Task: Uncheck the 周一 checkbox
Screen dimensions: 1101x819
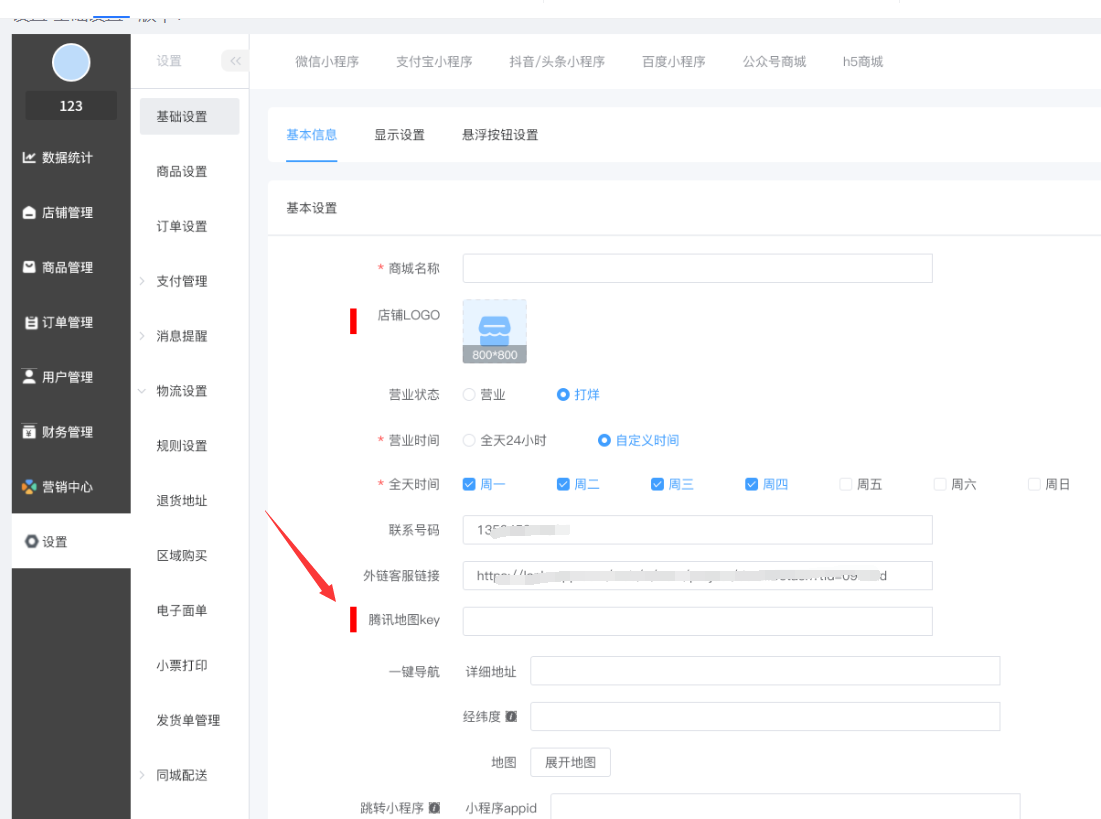Action: point(469,485)
